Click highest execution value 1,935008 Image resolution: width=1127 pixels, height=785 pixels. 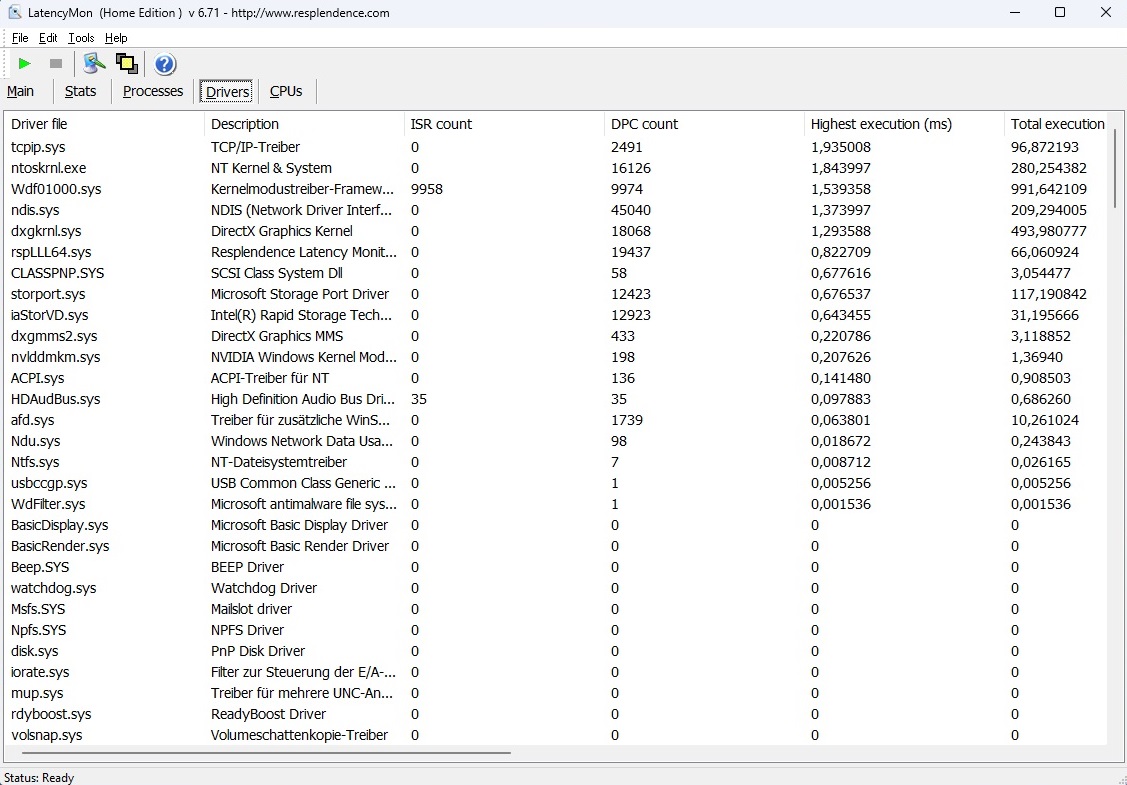coord(841,147)
